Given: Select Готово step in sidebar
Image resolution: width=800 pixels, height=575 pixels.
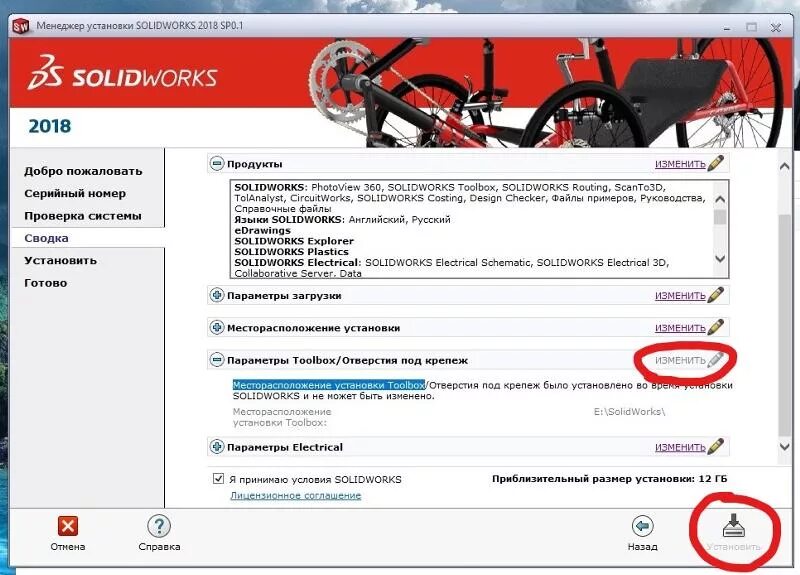Looking at the screenshot, I should [x=45, y=283].
